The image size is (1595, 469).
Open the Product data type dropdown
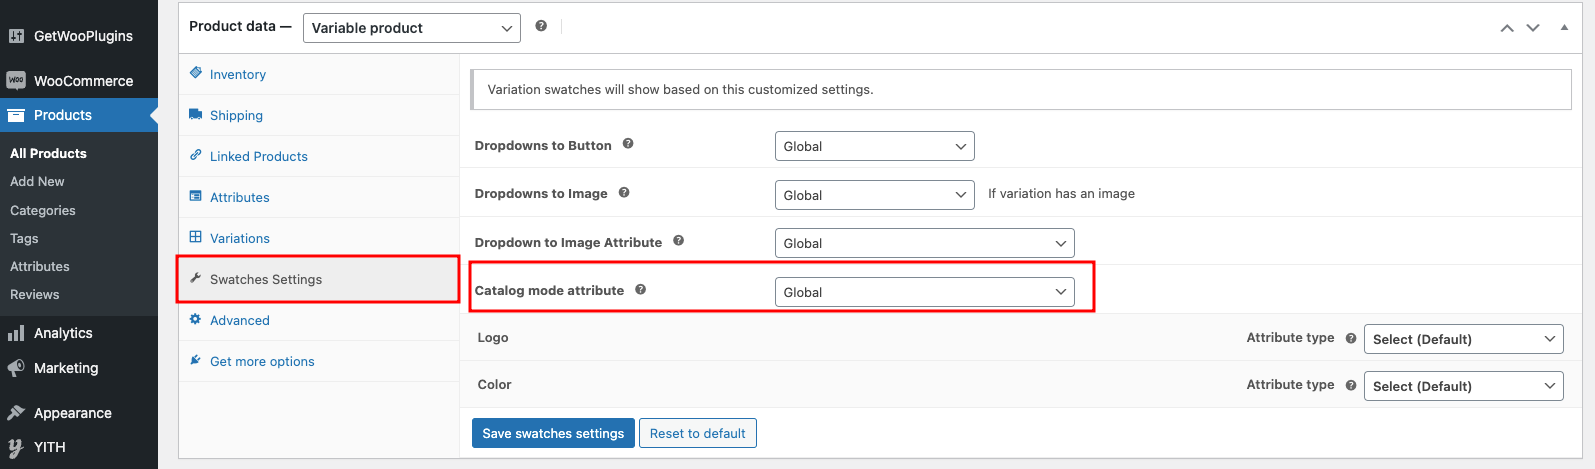coord(411,28)
